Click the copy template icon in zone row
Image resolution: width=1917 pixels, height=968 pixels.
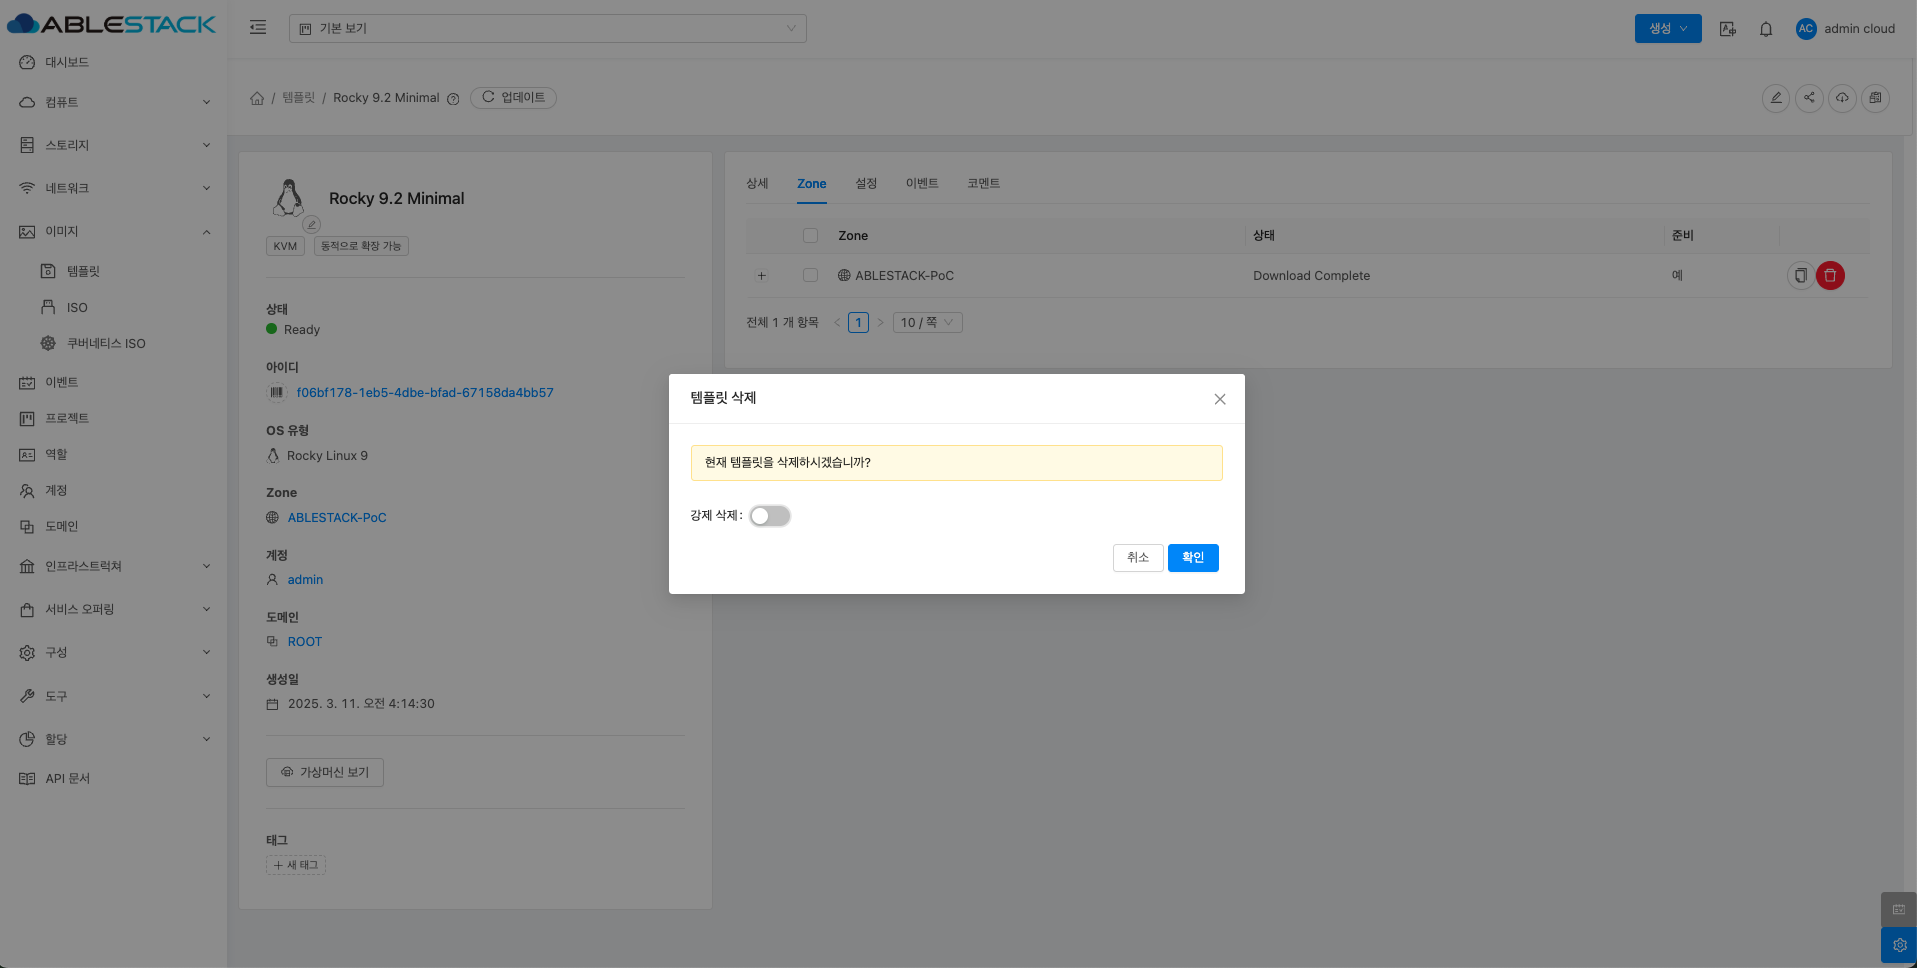(1800, 276)
